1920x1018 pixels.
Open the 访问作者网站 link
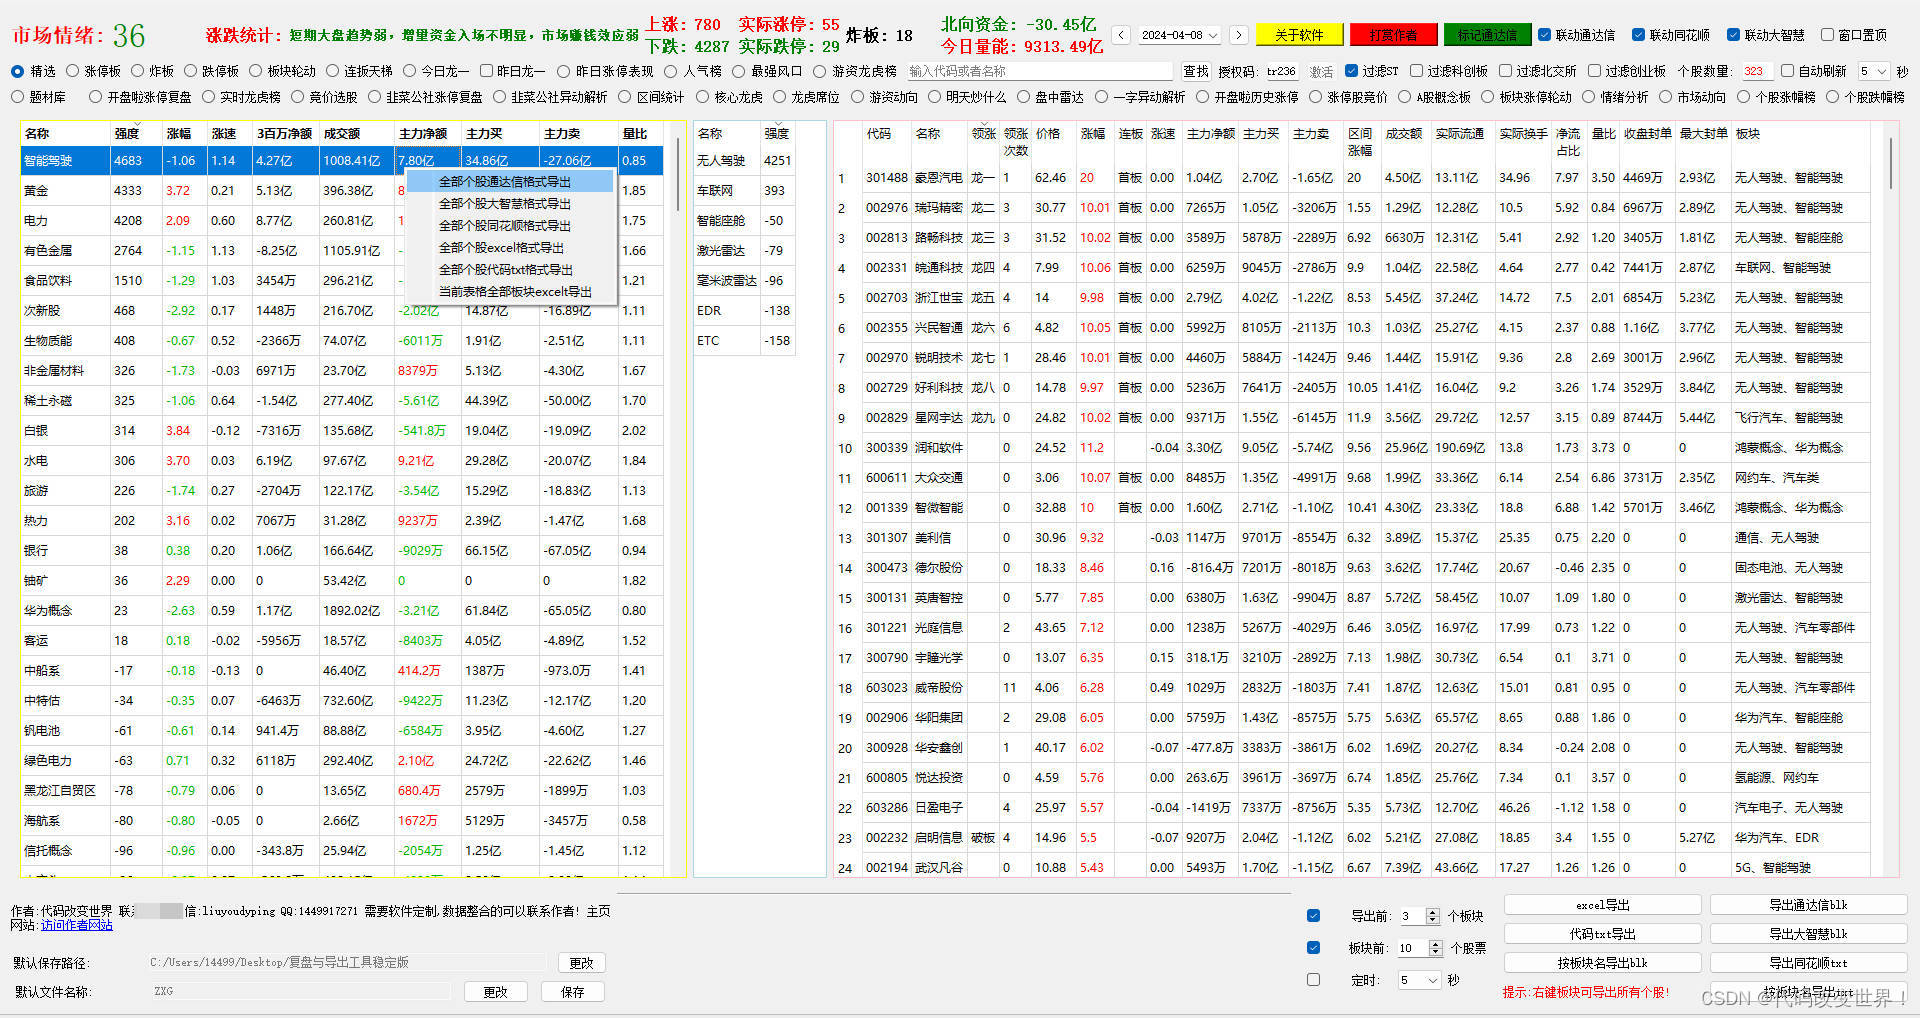tap(77, 925)
